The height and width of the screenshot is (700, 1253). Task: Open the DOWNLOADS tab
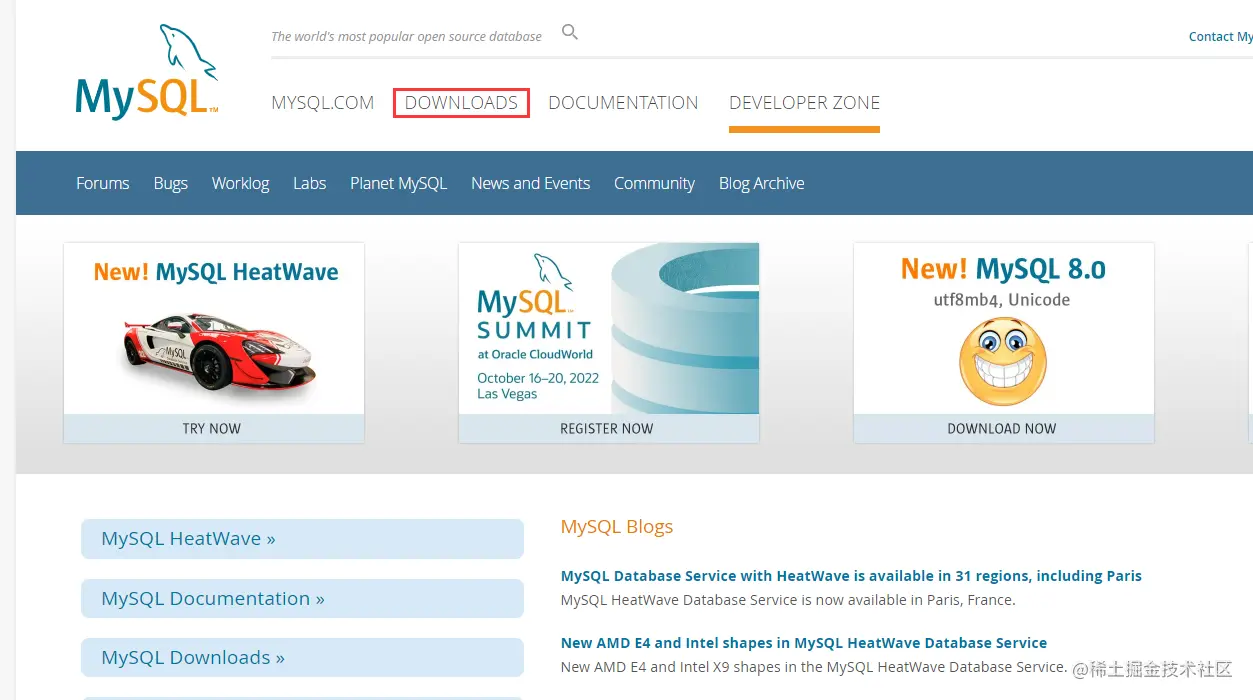coord(461,103)
